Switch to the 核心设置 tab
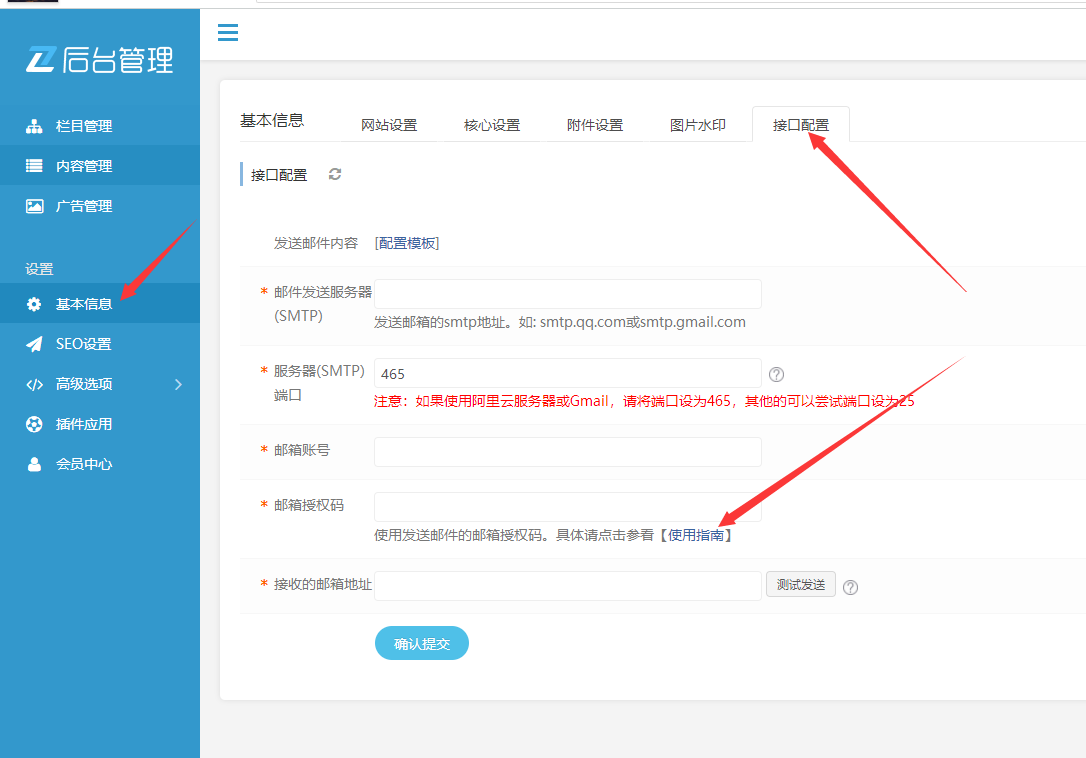 pyautogui.click(x=492, y=125)
